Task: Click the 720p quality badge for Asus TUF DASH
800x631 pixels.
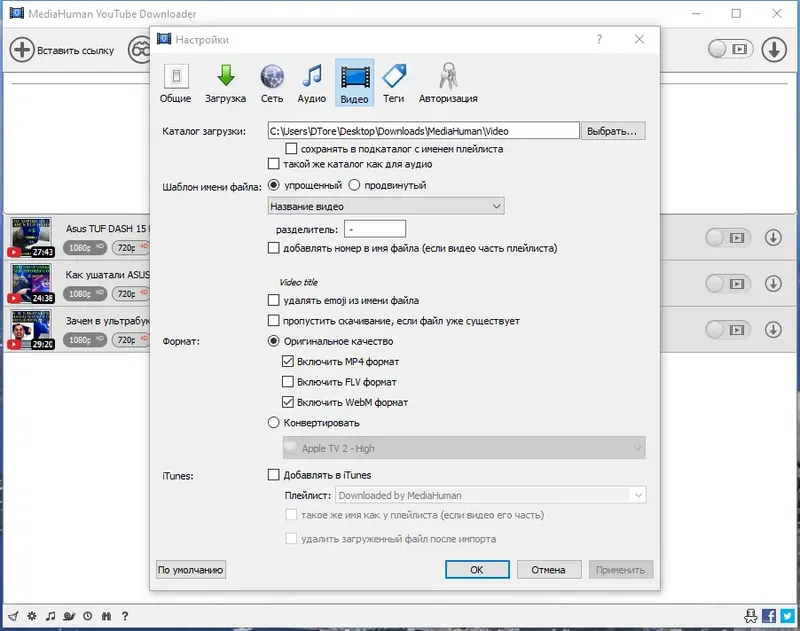Action: click(131, 248)
